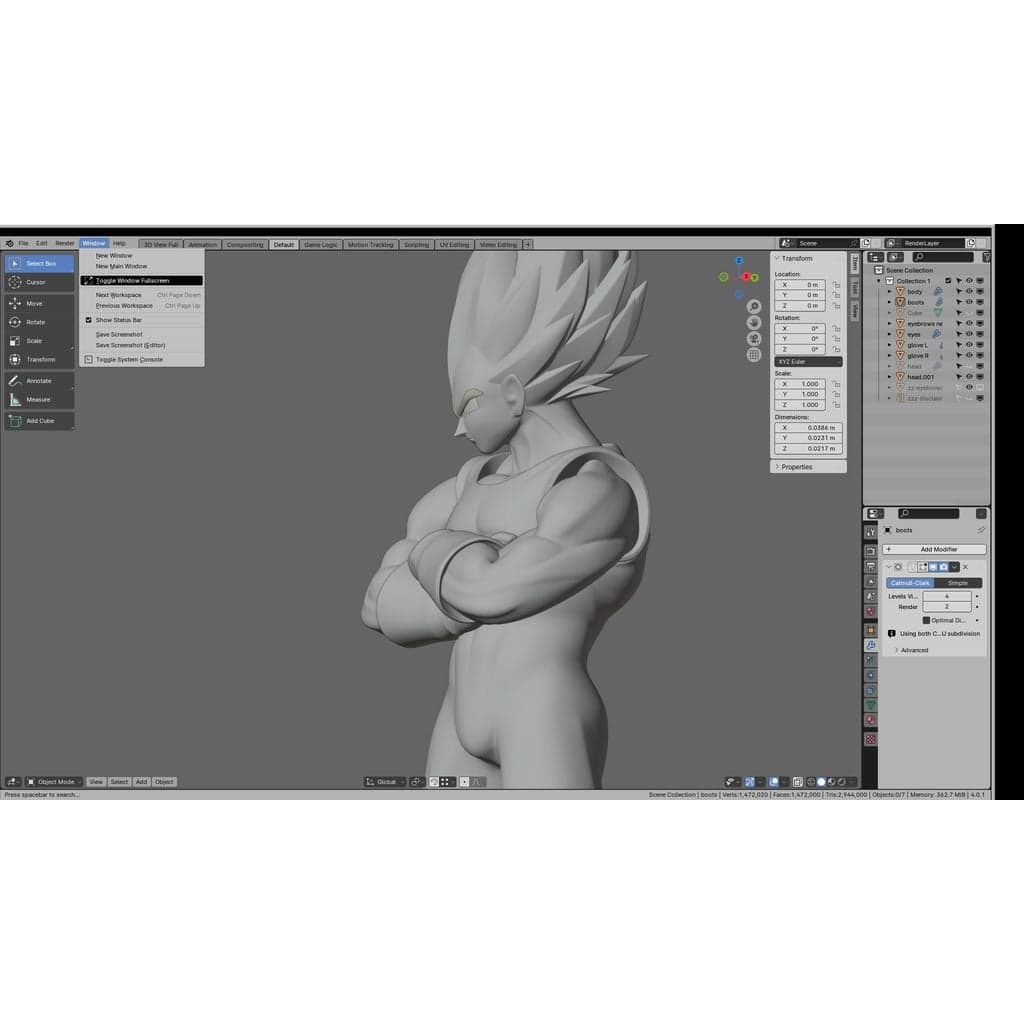Click the zoom magnifier viewport gizmo
The height and width of the screenshot is (1024, 1024).
tap(754, 306)
